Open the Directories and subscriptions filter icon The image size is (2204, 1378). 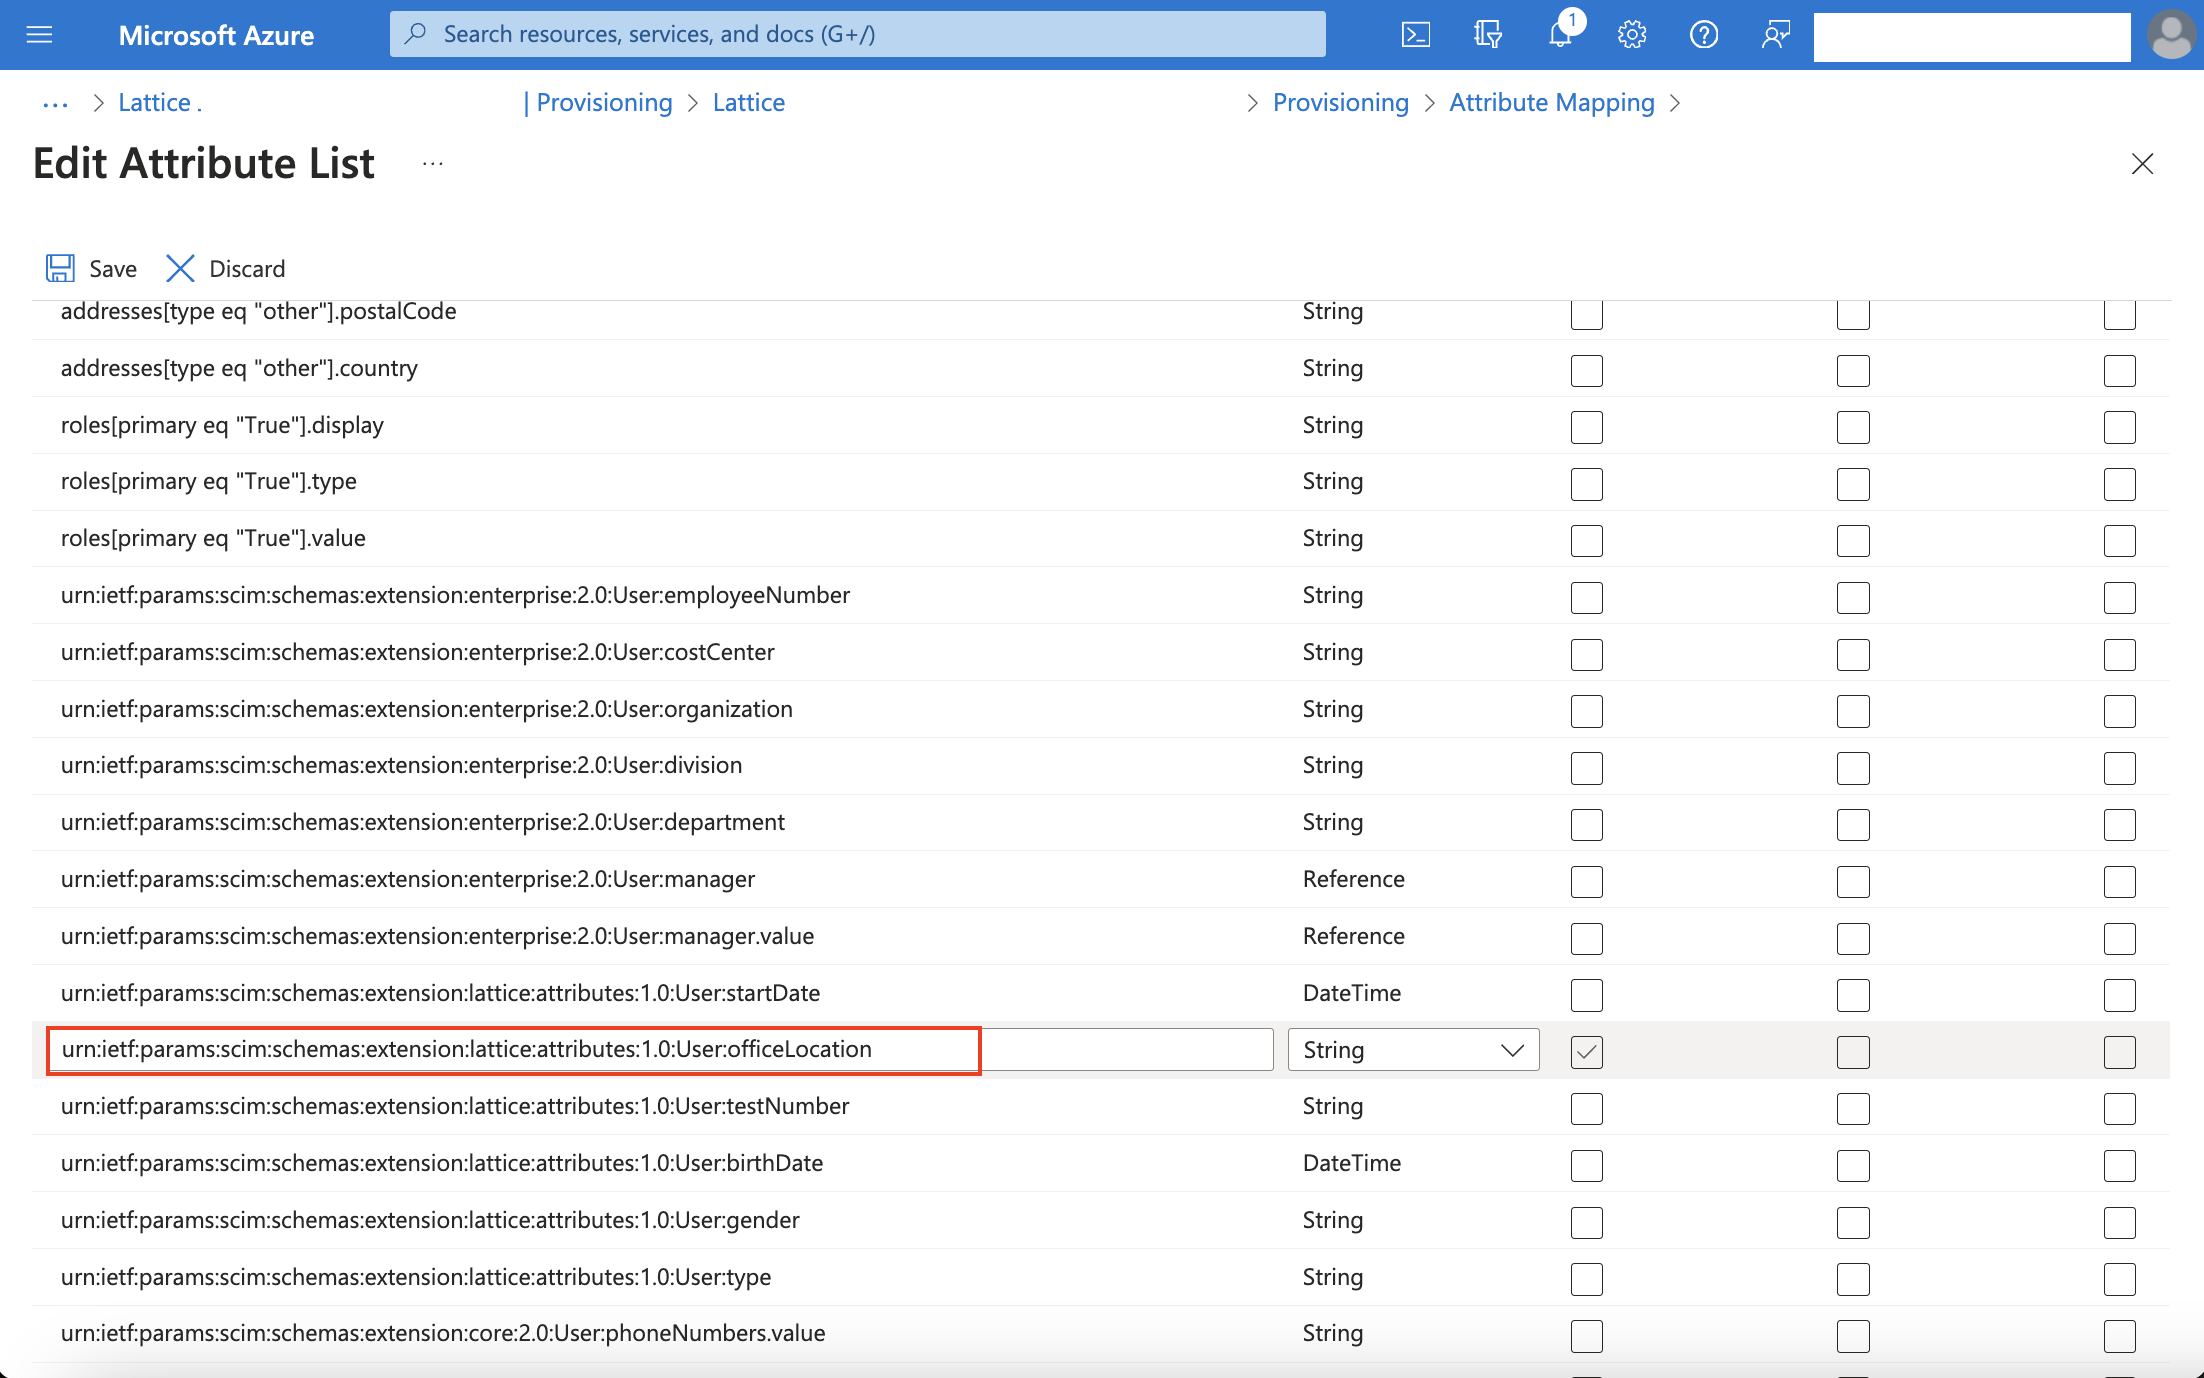(1487, 35)
